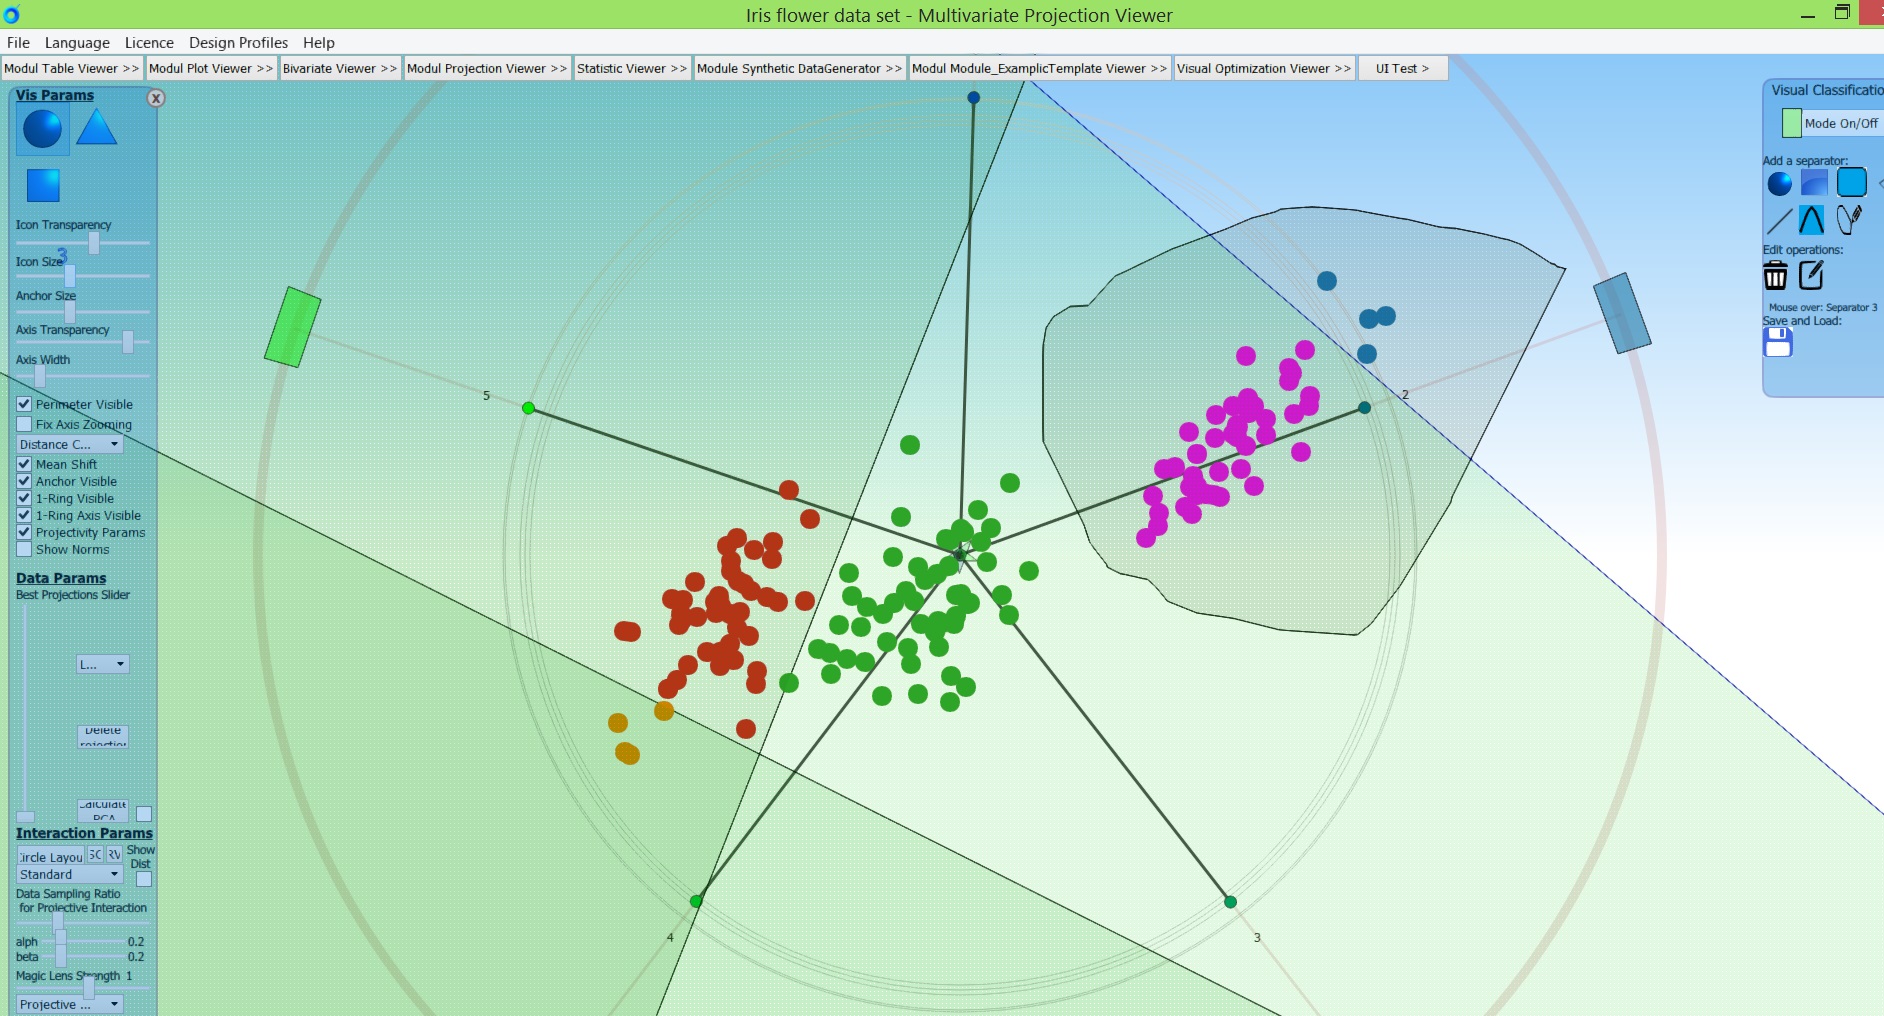
Task: Enable the Fix Axis Zooming checkbox
Action: pyautogui.click(x=24, y=424)
